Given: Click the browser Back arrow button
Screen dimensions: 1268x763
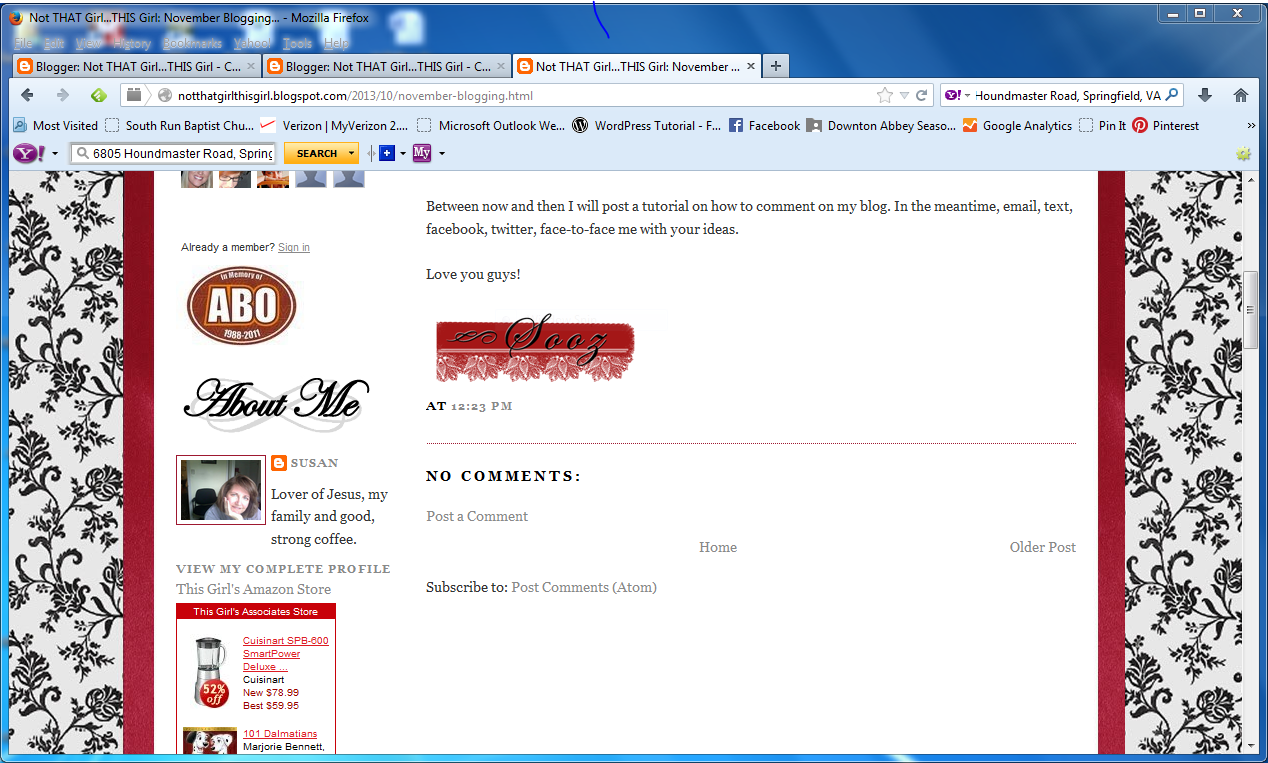Looking at the screenshot, I should point(27,96).
